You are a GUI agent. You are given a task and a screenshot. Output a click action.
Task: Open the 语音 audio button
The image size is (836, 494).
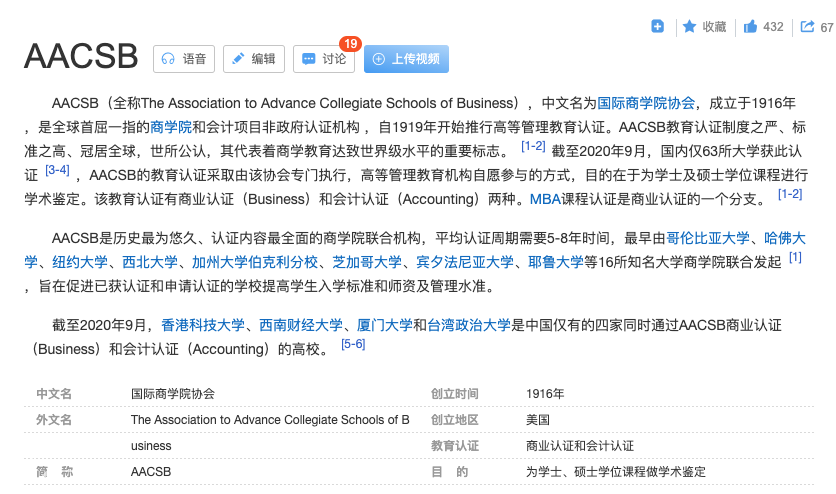[184, 59]
